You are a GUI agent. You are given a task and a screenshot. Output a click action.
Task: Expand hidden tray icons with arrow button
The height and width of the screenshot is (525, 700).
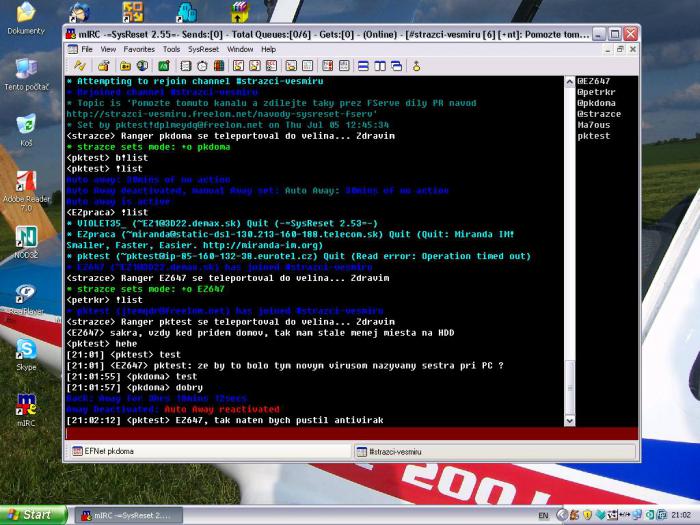[x=562, y=515]
